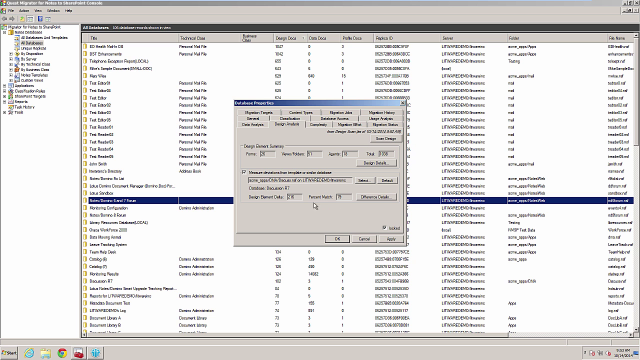The height and width of the screenshot is (360, 640).
Task: Click the last toolbar icon beside Help
Action: [x=48, y=19]
